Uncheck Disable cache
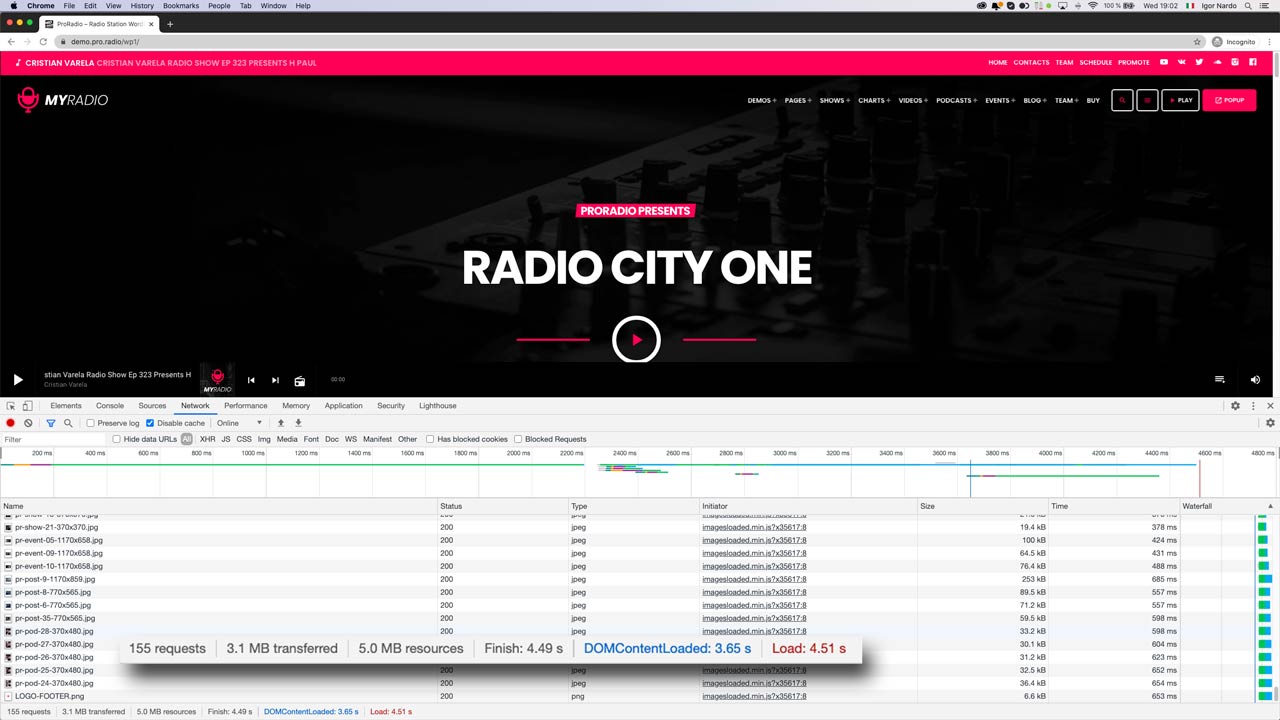Image resolution: width=1280 pixels, height=720 pixels. (150, 423)
